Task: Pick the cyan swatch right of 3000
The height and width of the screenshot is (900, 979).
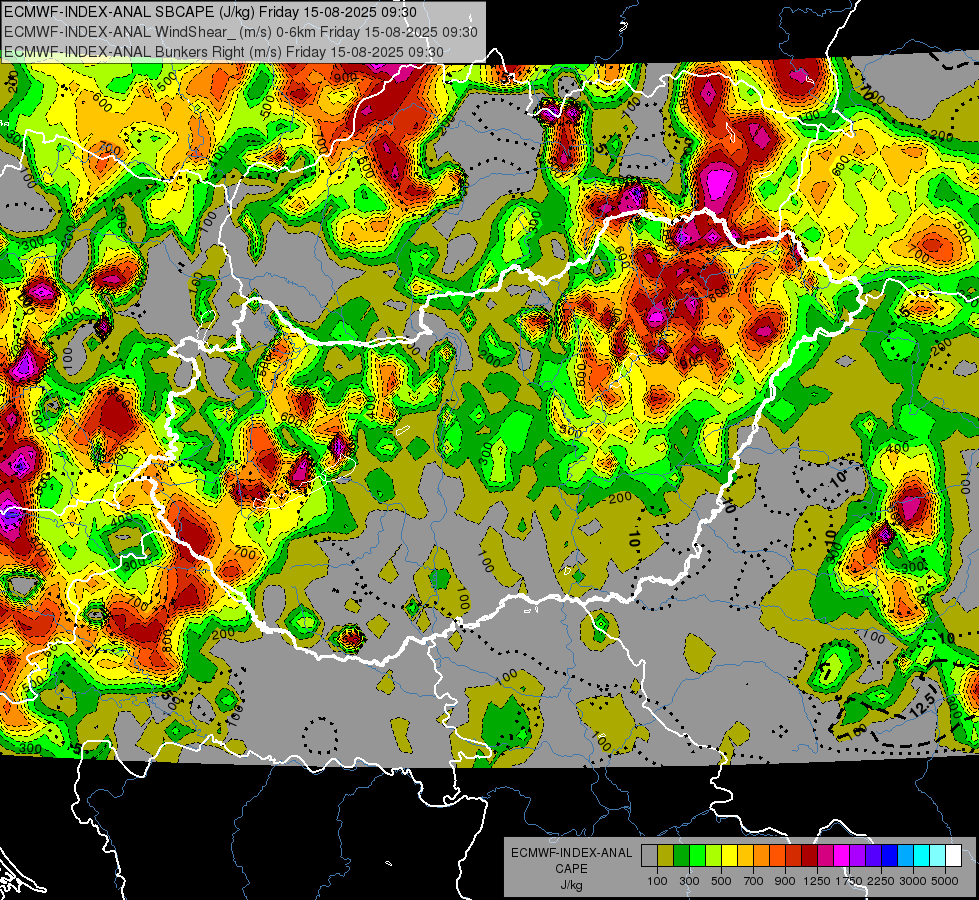Action: pyautogui.click(x=922, y=856)
